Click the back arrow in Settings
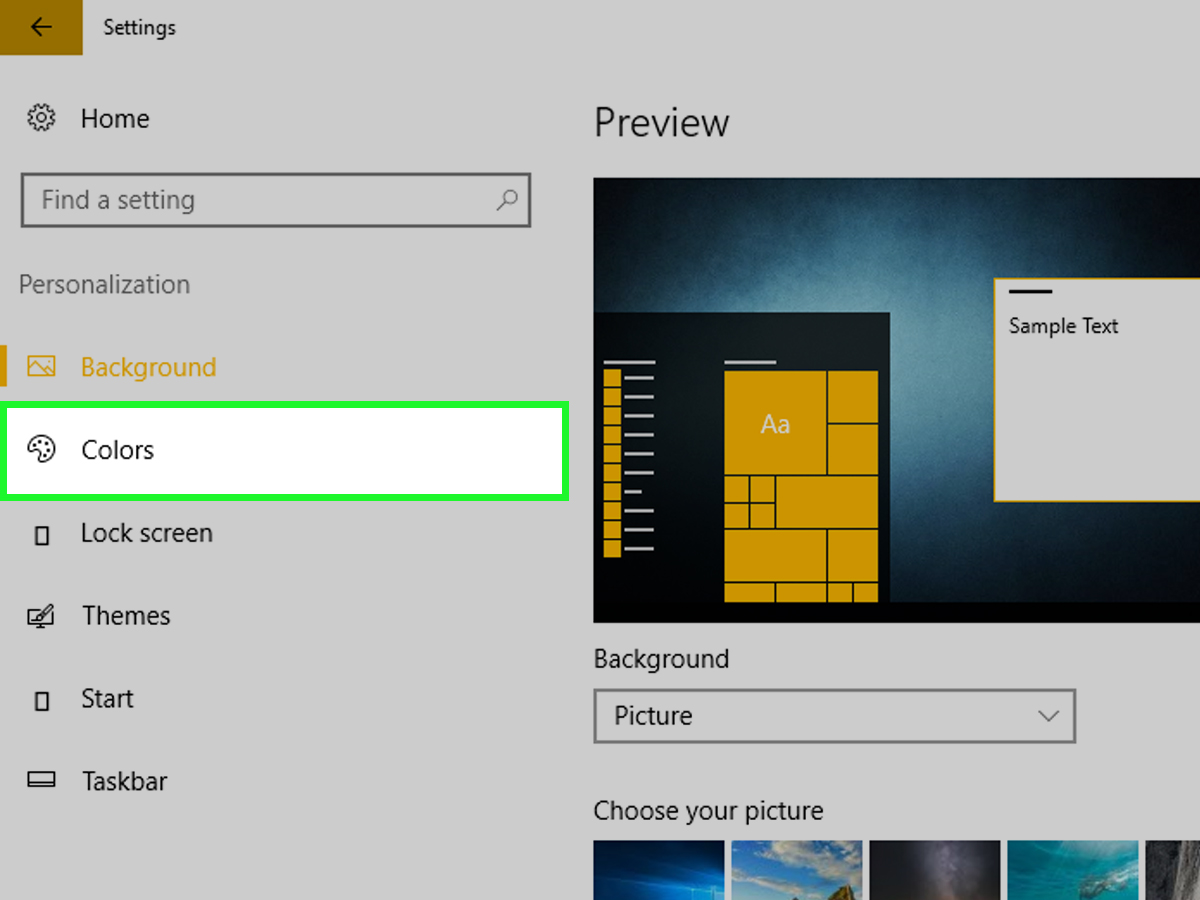The width and height of the screenshot is (1200, 900). [41, 27]
